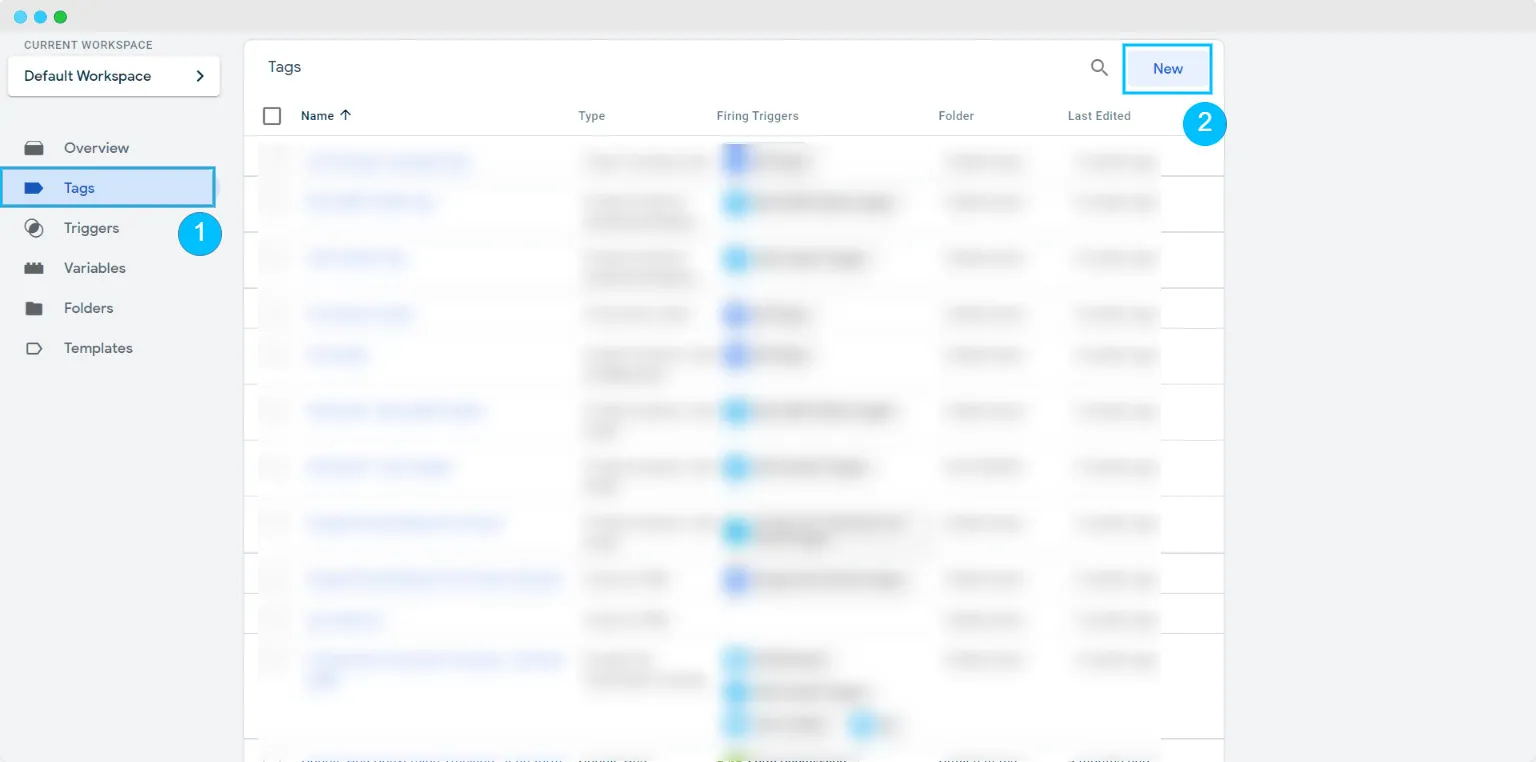Open the Default Workspace selector
1536x762 pixels.
pos(113,76)
